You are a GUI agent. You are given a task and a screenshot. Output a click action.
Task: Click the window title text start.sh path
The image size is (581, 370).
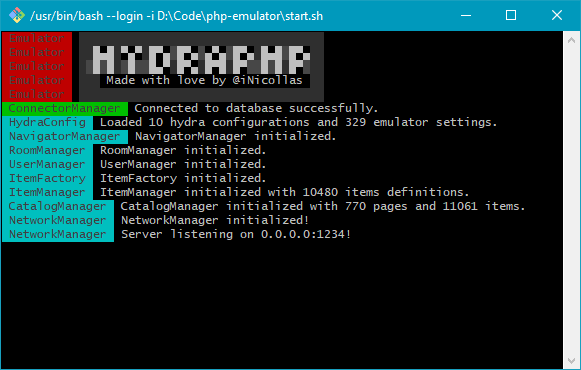[x=176, y=16]
